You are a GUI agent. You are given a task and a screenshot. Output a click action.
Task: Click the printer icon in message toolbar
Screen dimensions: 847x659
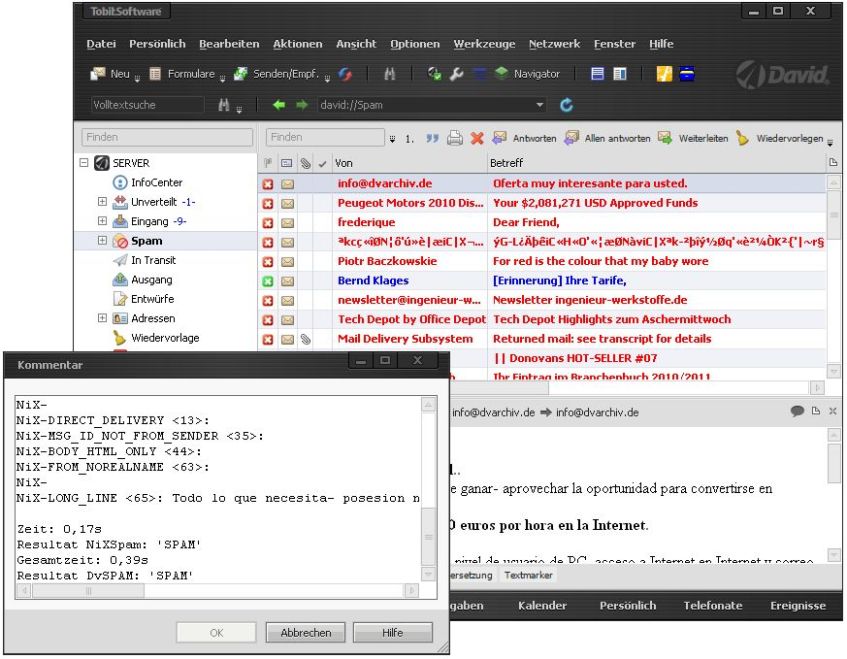(455, 139)
